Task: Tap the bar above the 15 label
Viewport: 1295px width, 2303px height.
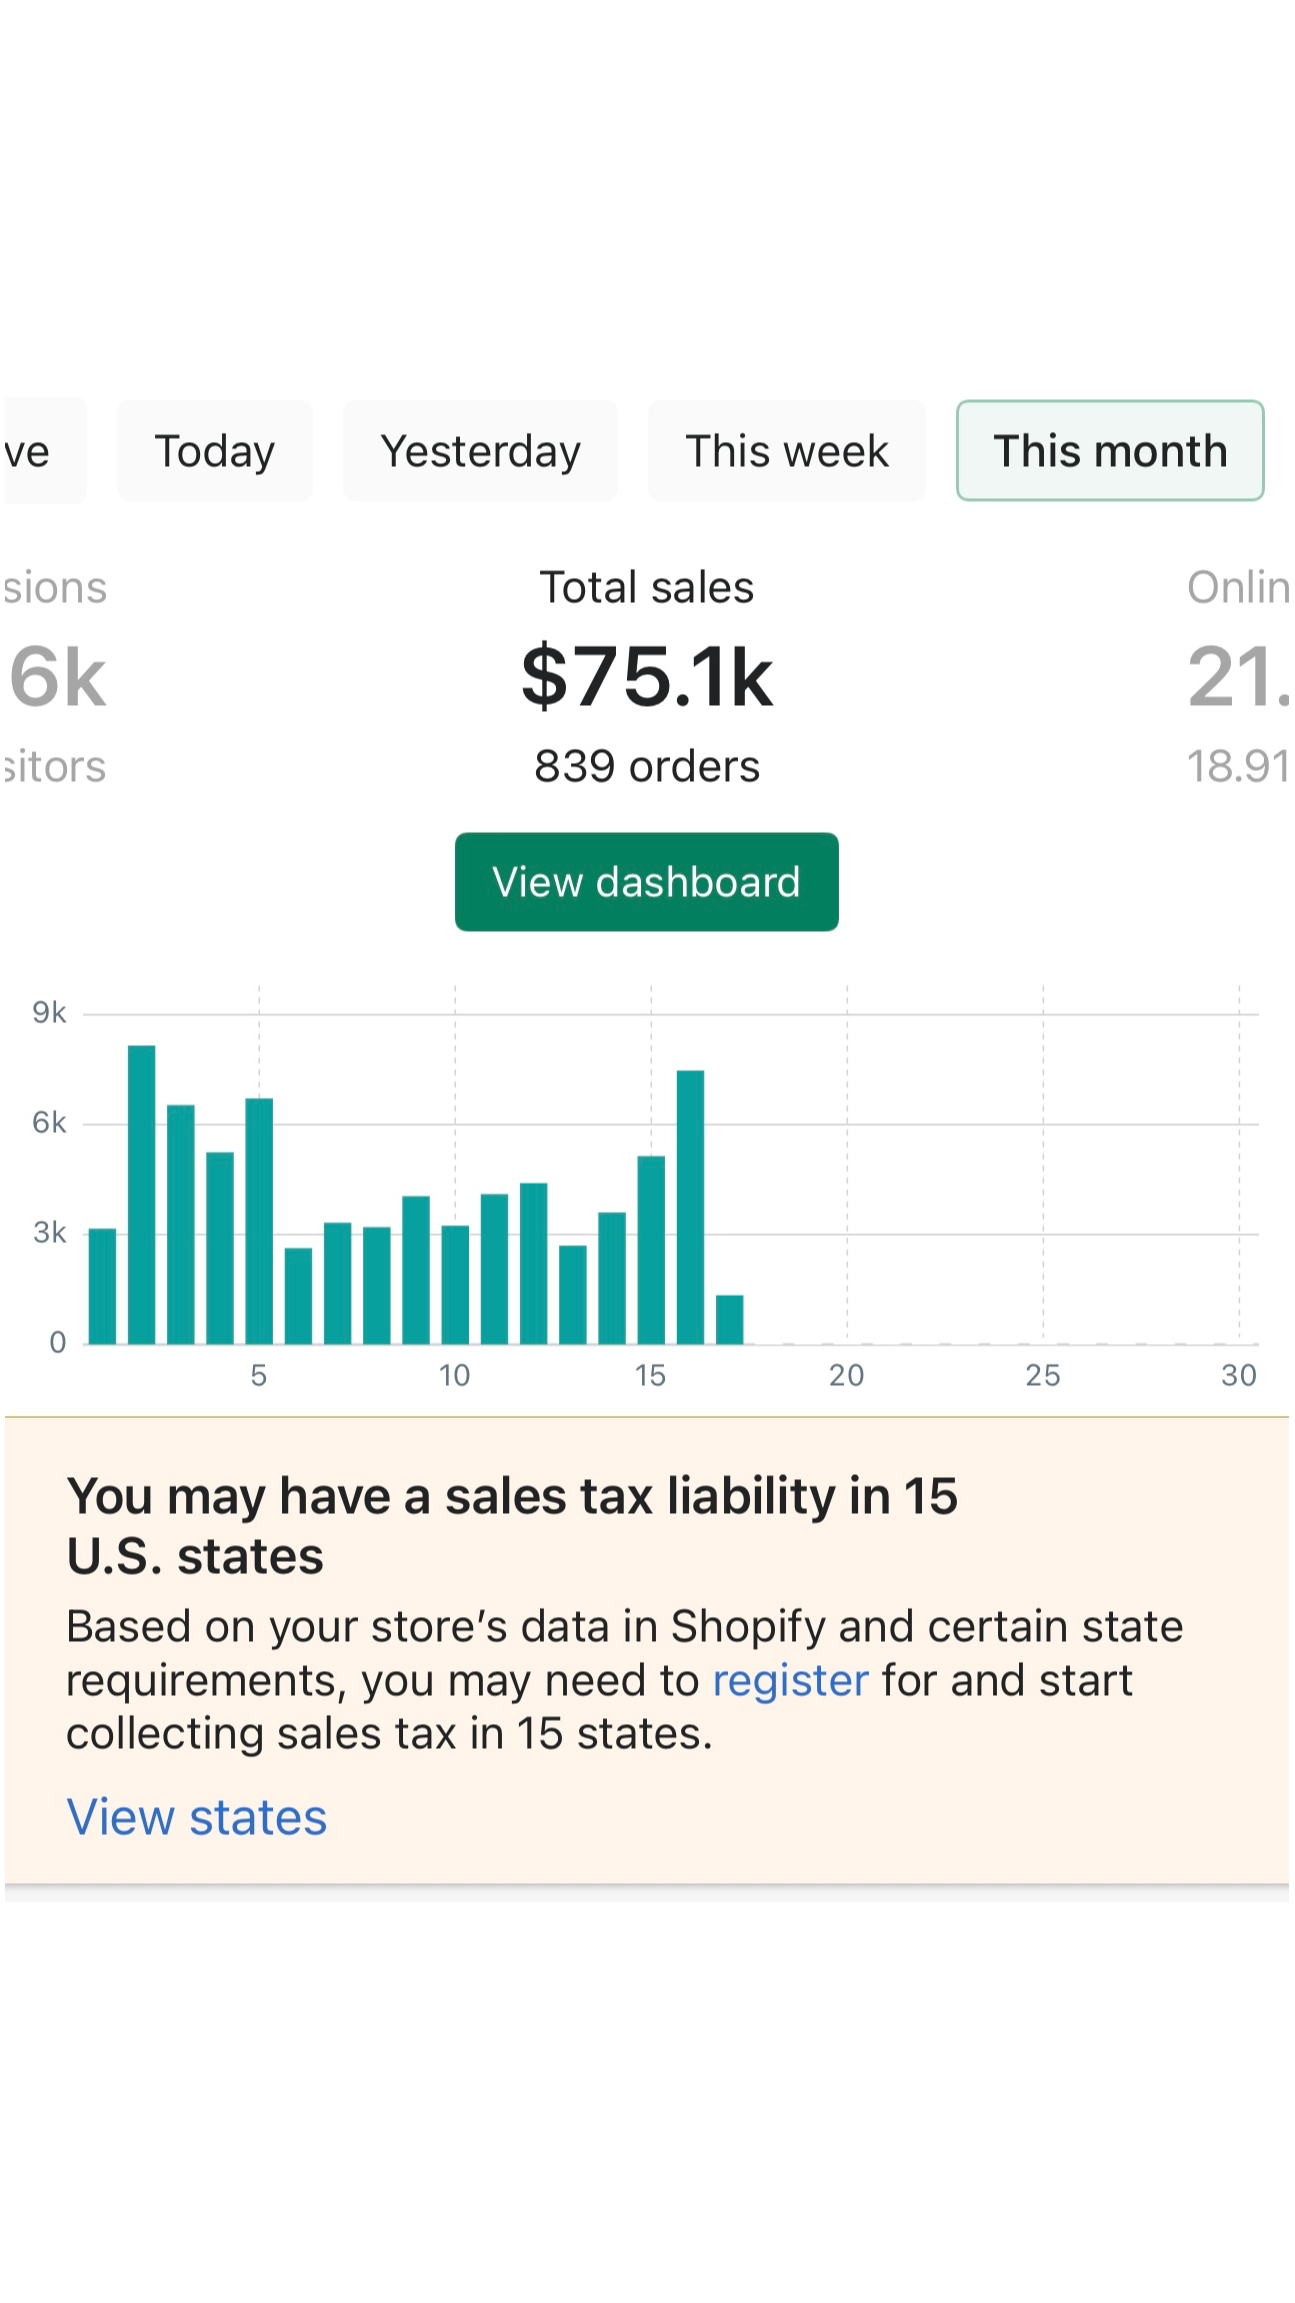Action: pyautogui.click(x=651, y=1250)
